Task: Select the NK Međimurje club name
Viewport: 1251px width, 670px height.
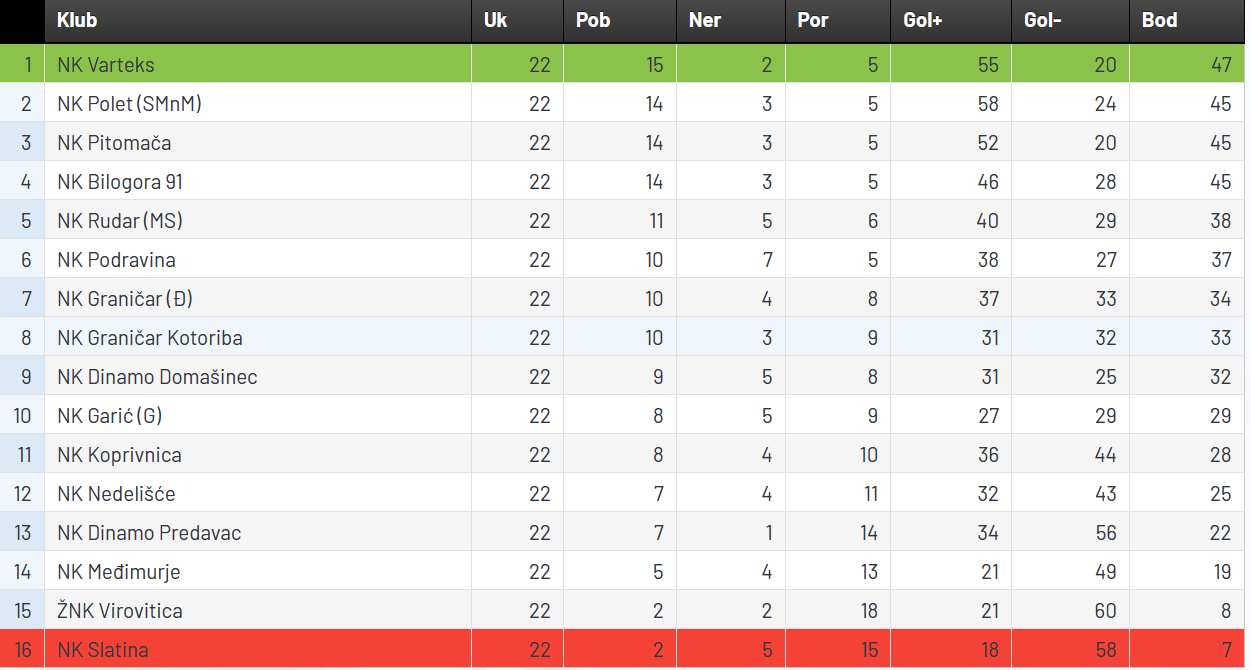Action: point(119,572)
